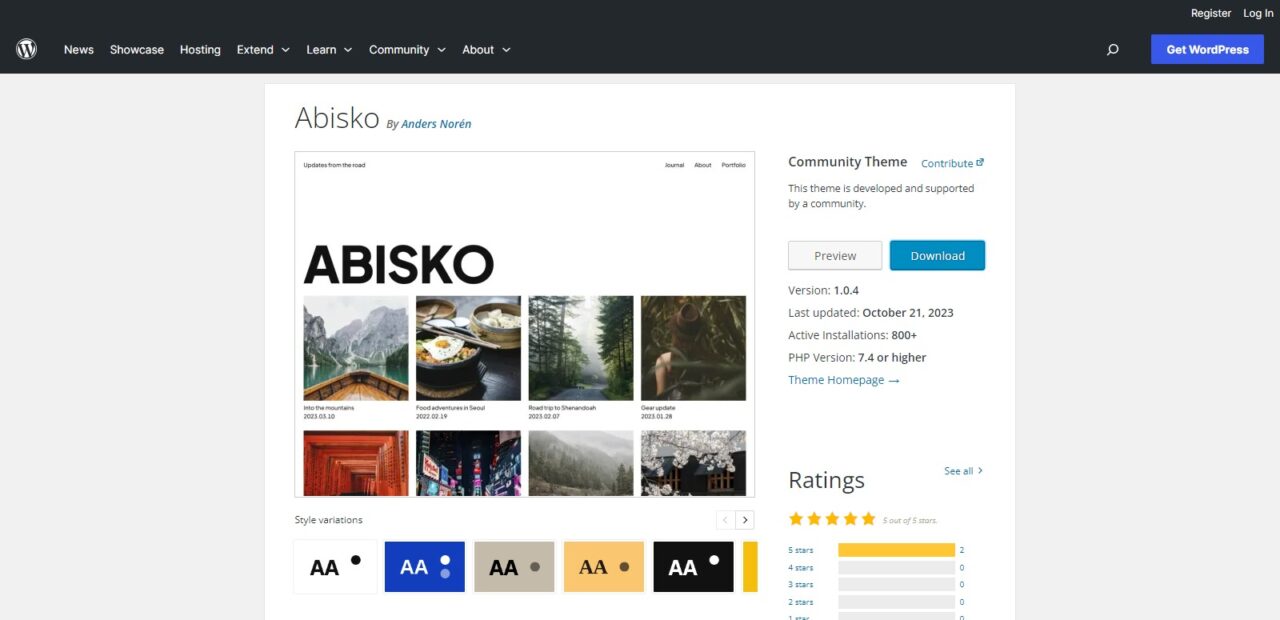Click the Get WordPress button
Viewport: 1280px width, 620px height.
point(1207,49)
